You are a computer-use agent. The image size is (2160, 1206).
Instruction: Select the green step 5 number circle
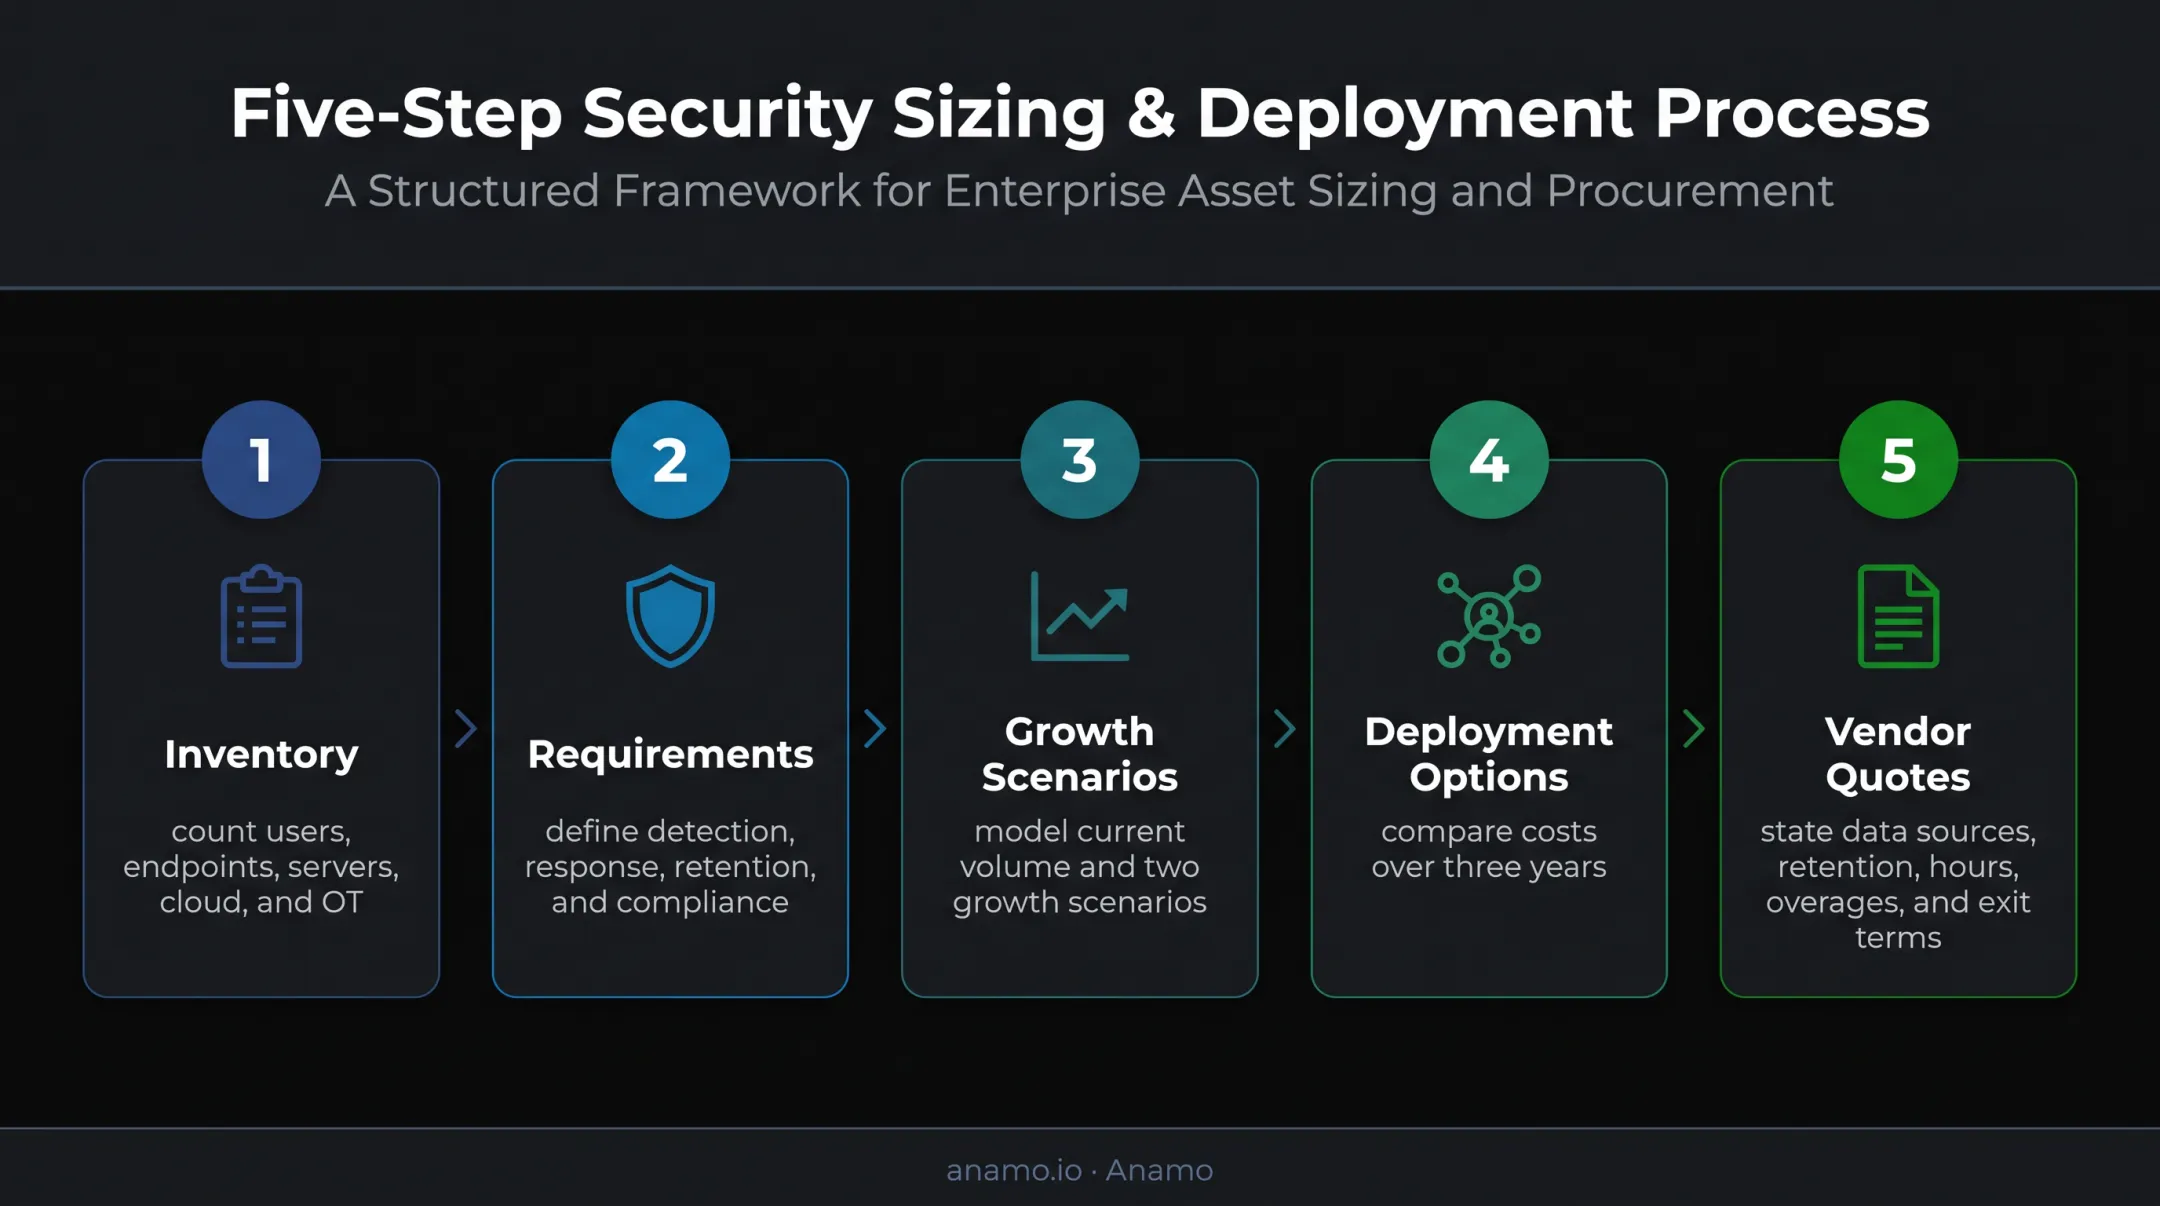coord(1898,460)
